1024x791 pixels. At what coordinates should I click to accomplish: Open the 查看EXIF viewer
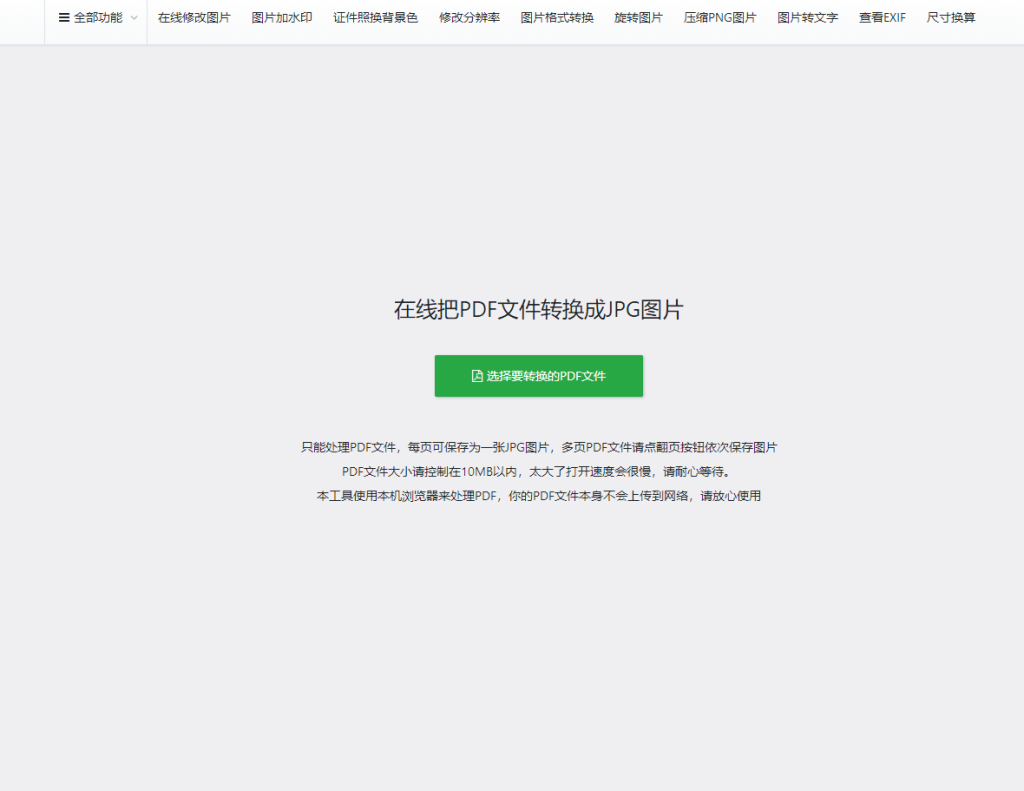point(881,17)
